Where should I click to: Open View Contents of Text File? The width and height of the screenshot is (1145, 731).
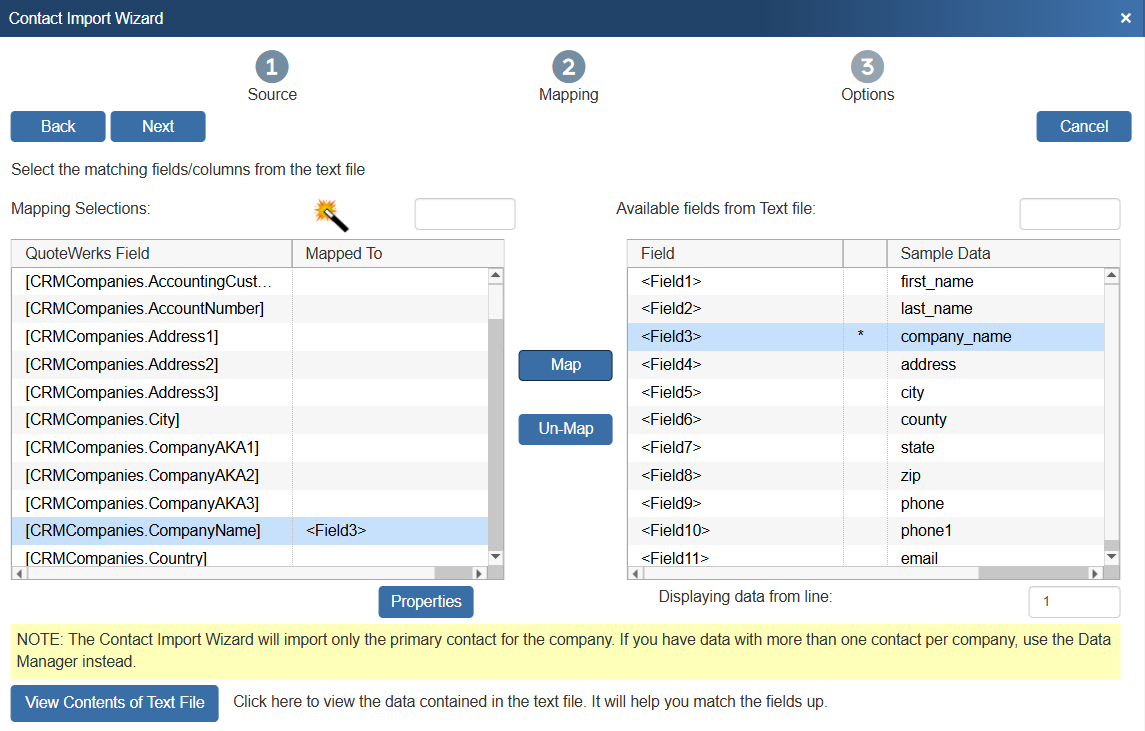click(x=115, y=702)
